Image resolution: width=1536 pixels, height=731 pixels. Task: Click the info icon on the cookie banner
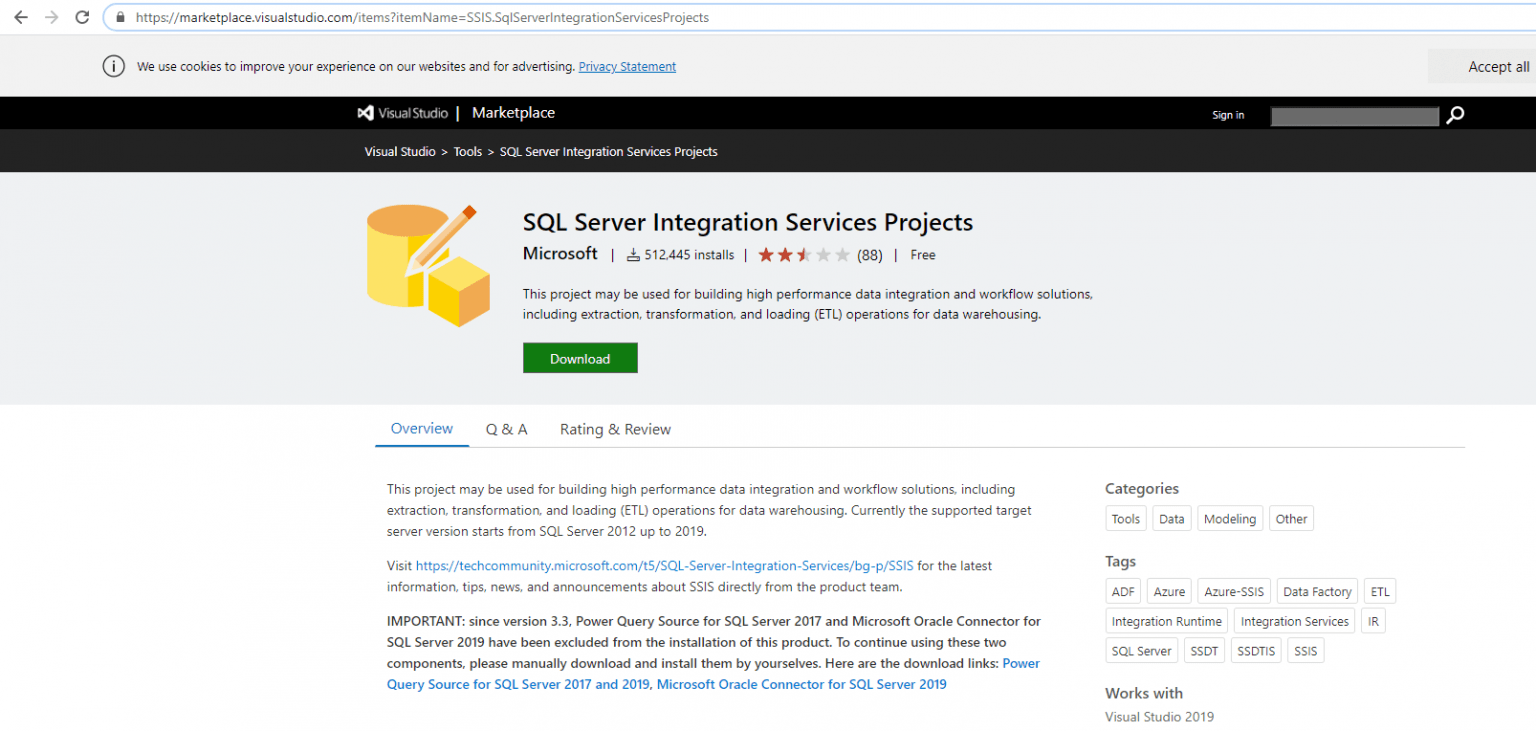[113, 66]
